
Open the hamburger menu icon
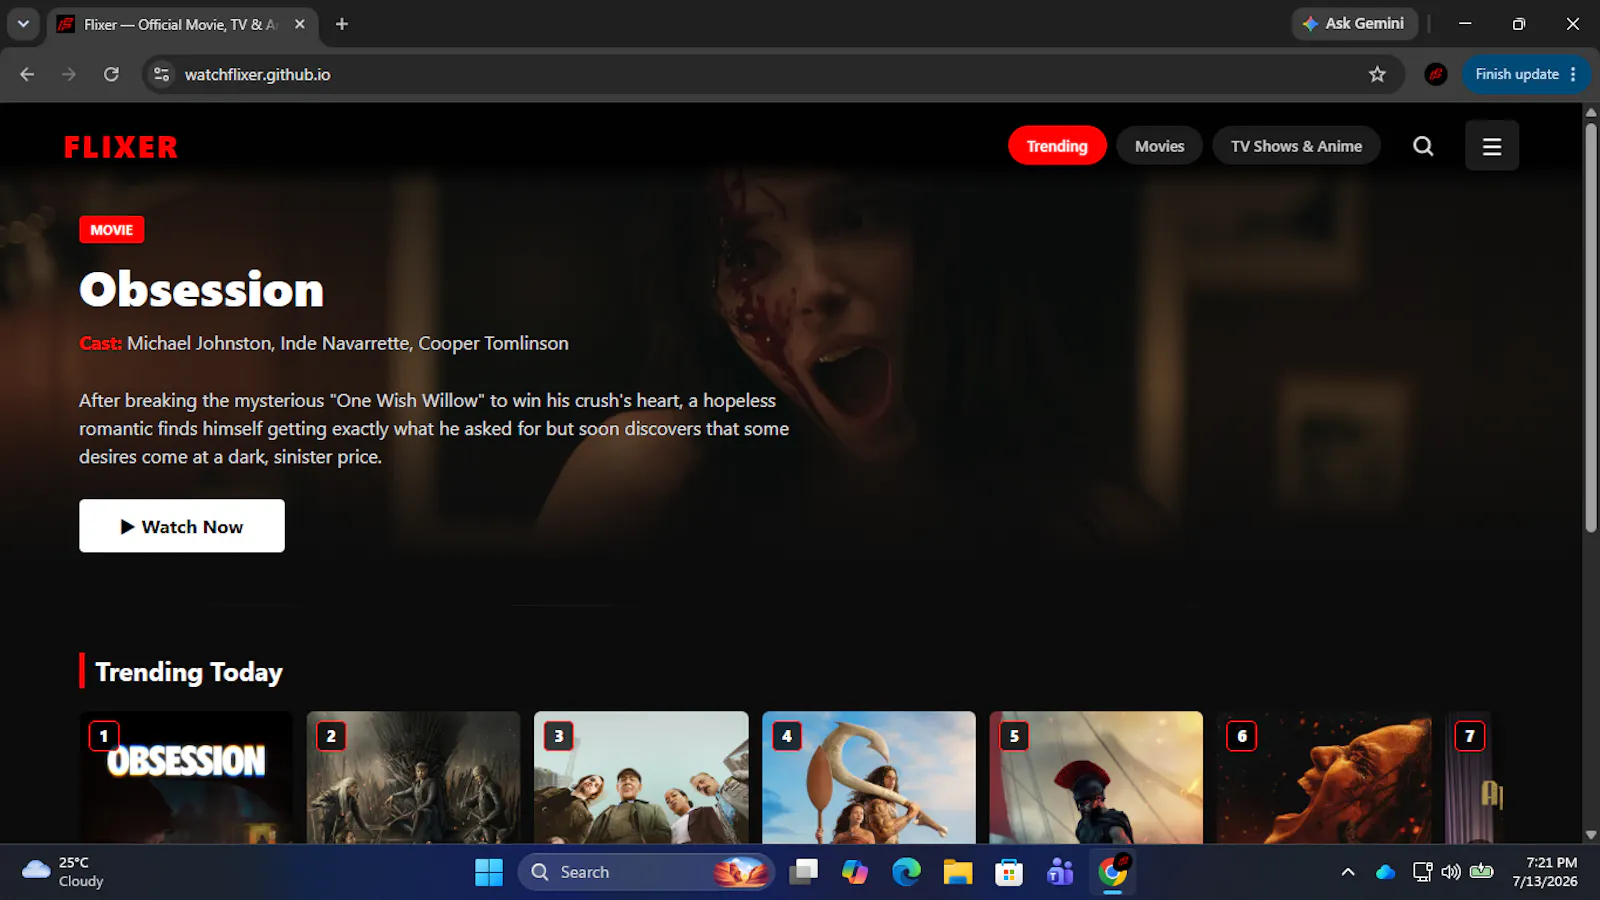click(1492, 146)
